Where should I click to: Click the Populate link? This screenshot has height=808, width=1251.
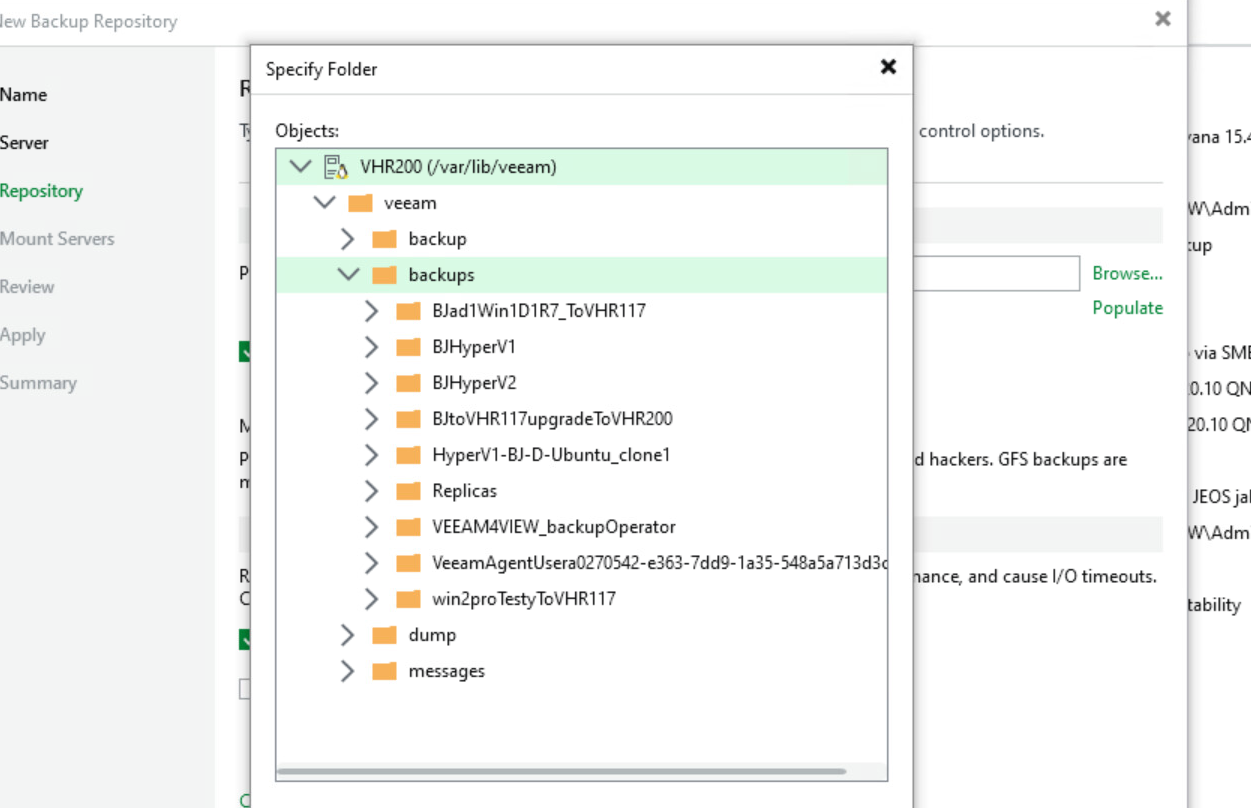[x=1127, y=308]
